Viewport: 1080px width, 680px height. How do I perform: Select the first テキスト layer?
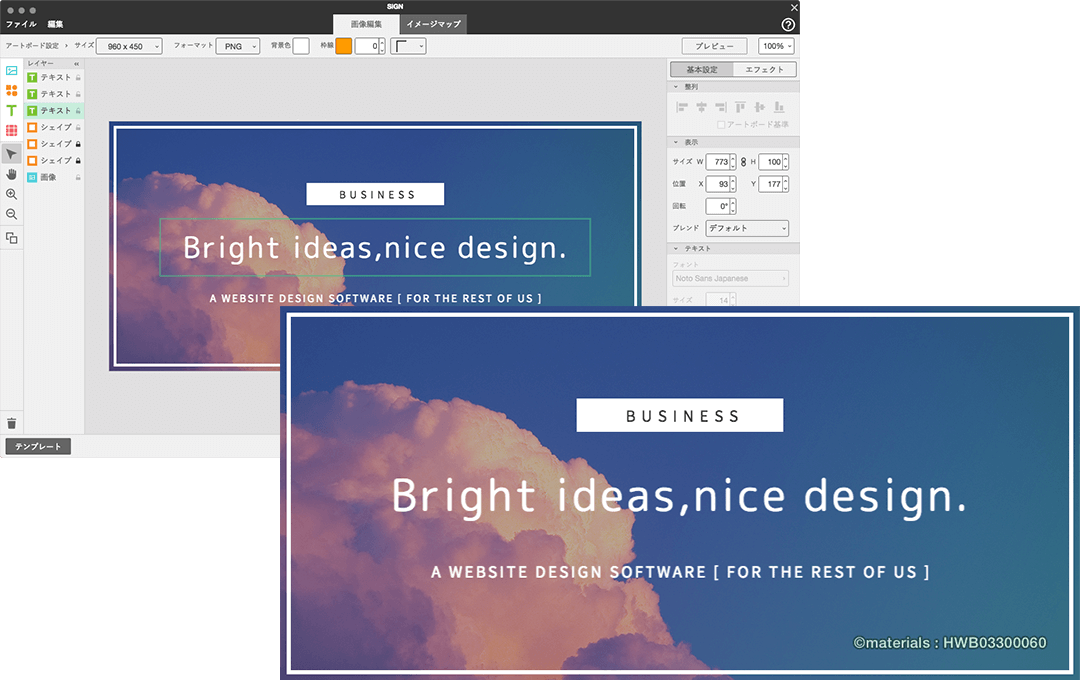tap(54, 77)
